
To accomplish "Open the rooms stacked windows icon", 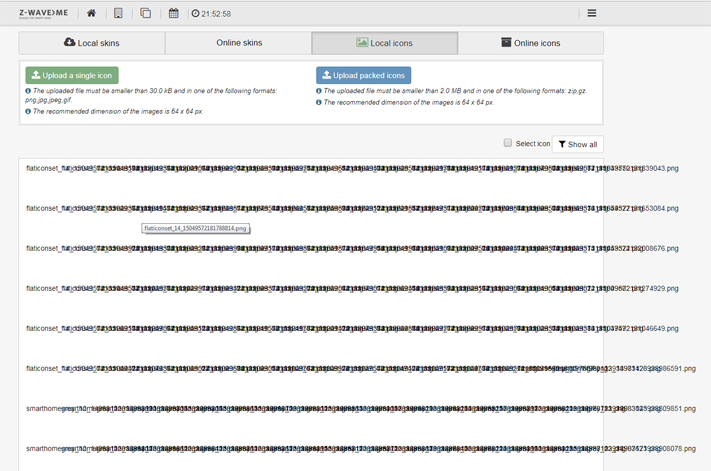I will [146, 13].
